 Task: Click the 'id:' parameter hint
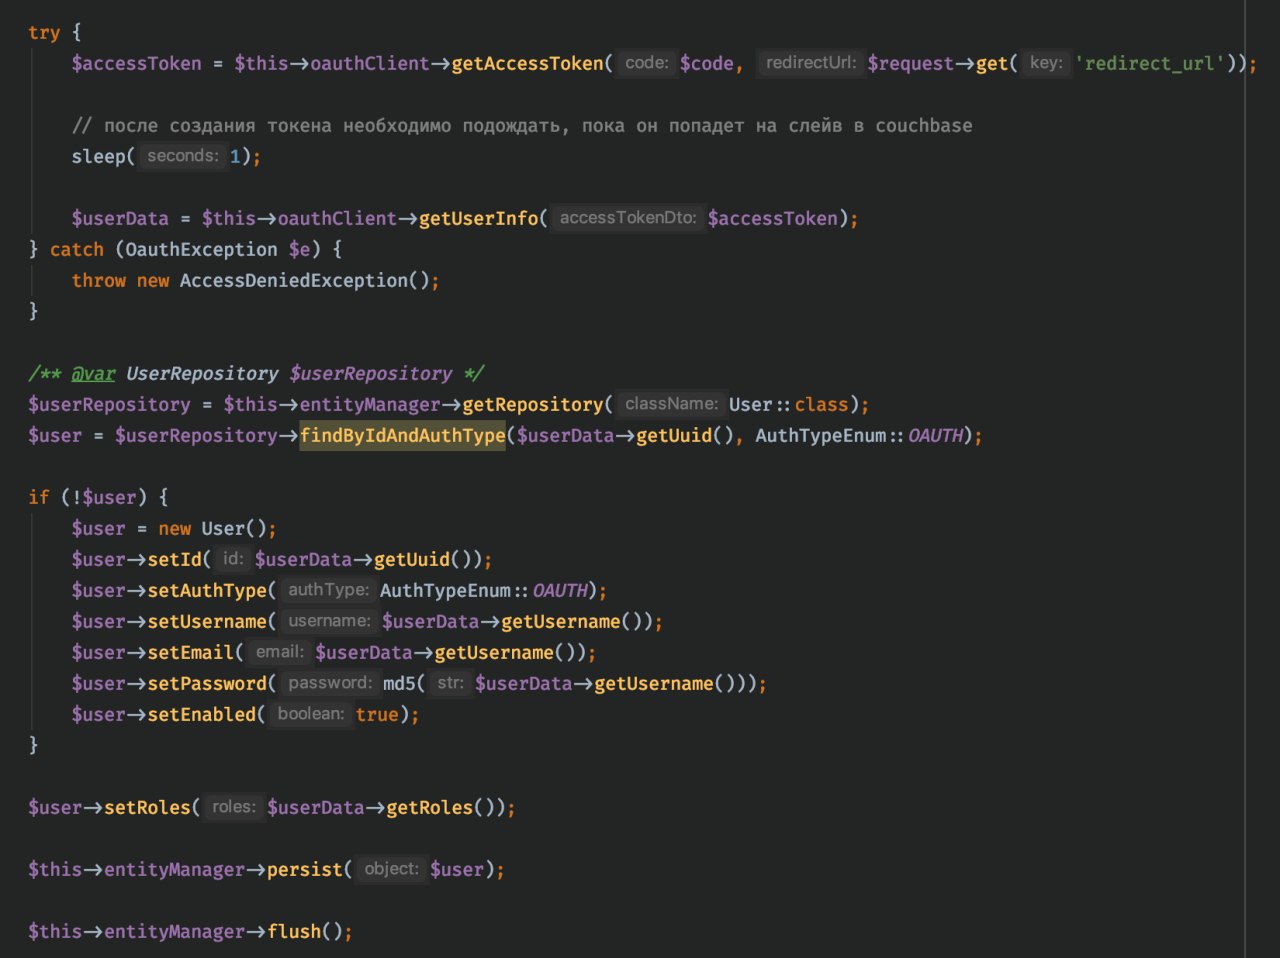pyautogui.click(x=232, y=559)
